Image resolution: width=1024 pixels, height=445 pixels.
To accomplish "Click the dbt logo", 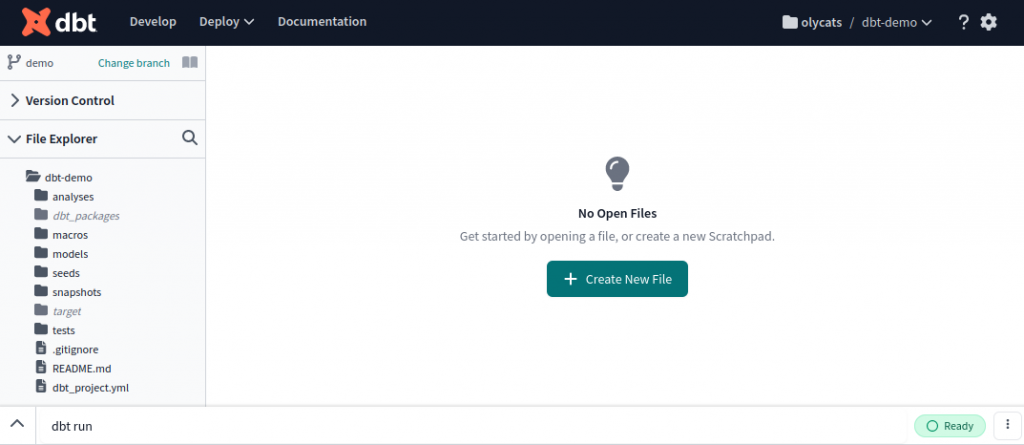I will (x=59, y=22).
